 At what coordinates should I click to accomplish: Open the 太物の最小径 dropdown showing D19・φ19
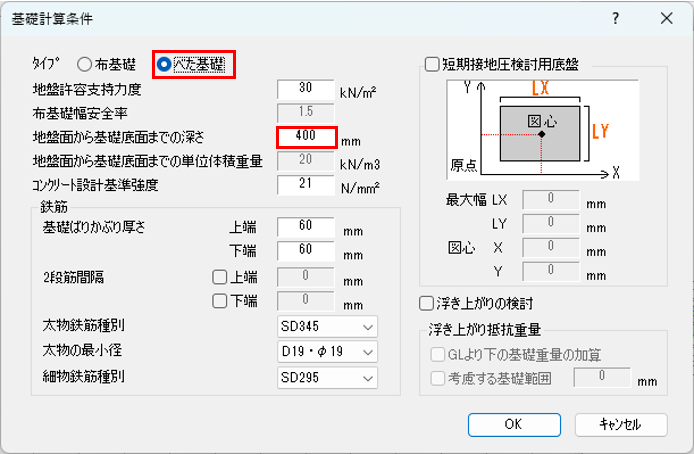pyautogui.click(x=327, y=352)
